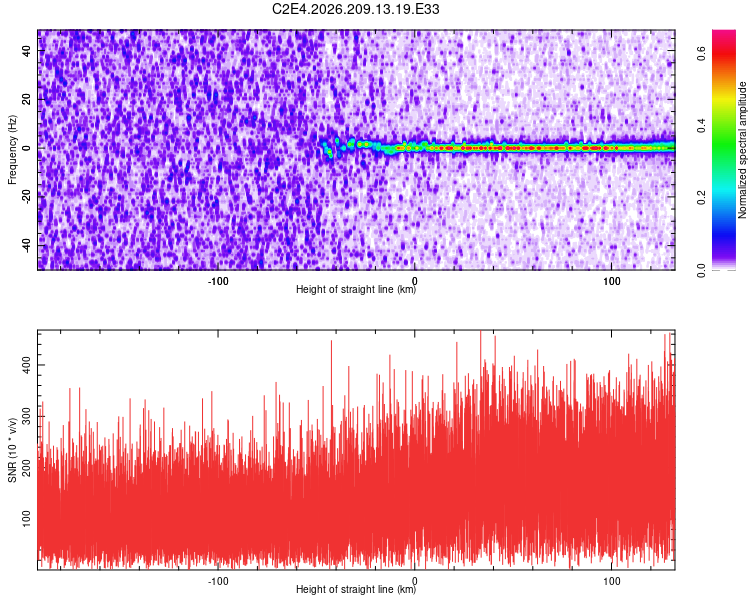Click the 0 tick under the SNR plot

click(x=415, y=581)
